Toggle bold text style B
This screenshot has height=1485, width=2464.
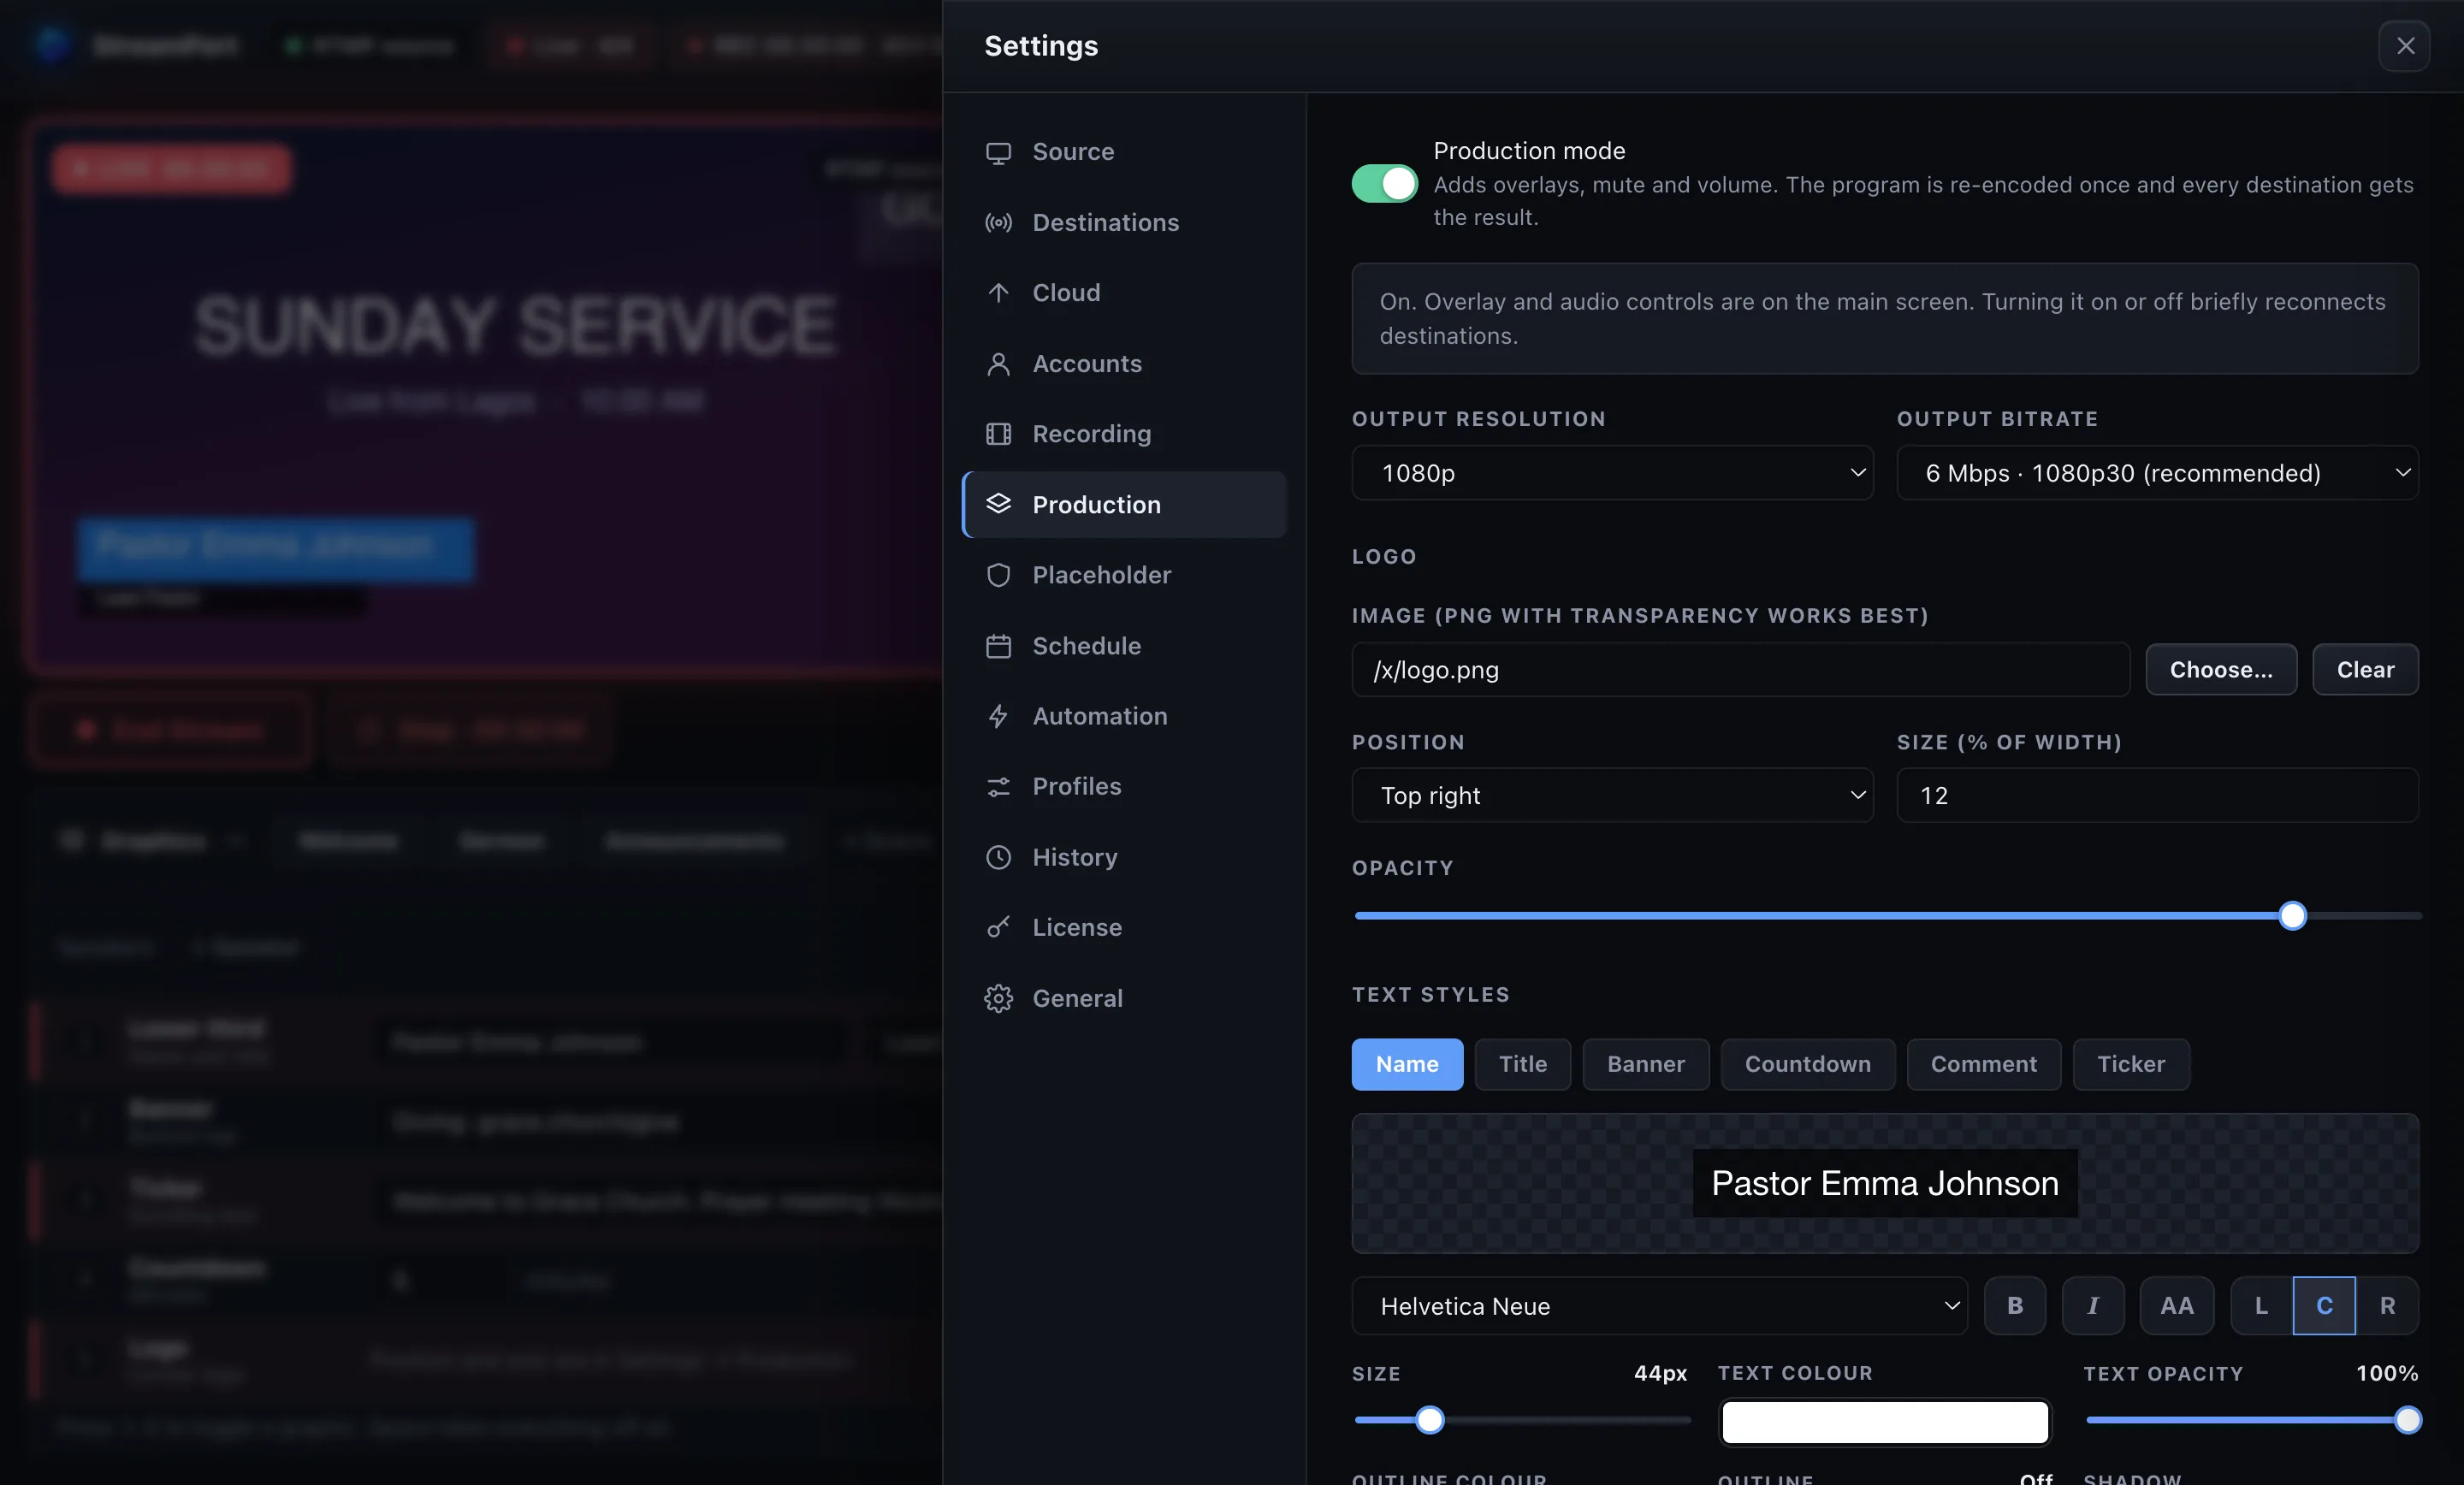[2014, 1306]
